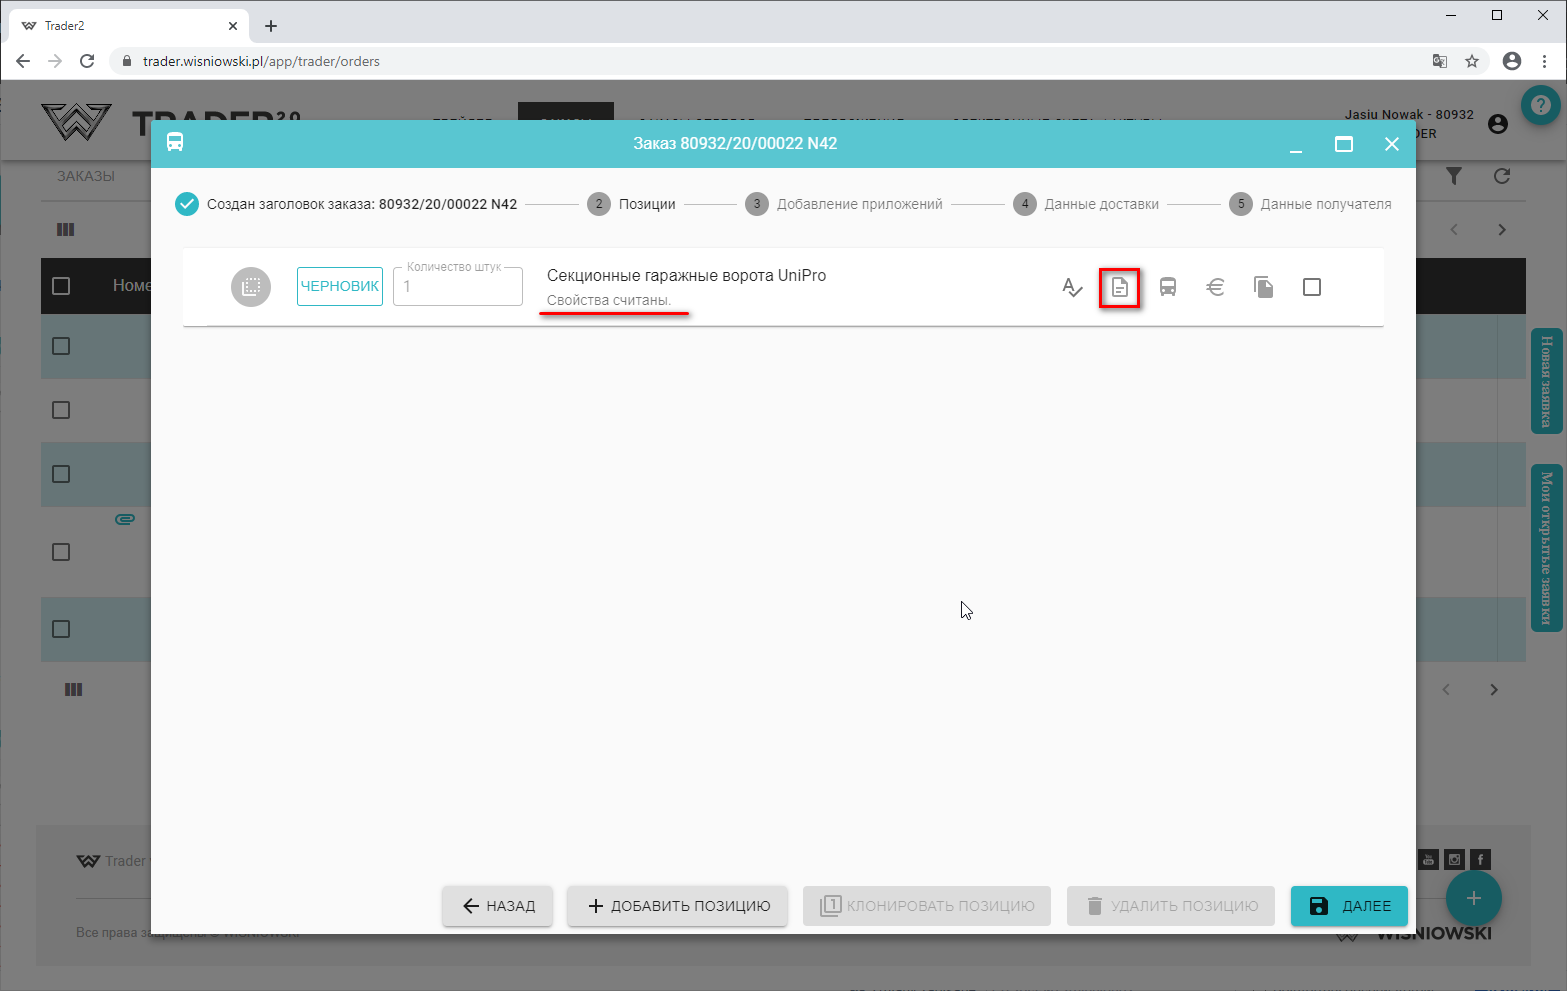Click the refresh icon beside the filter

(1501, 176)
